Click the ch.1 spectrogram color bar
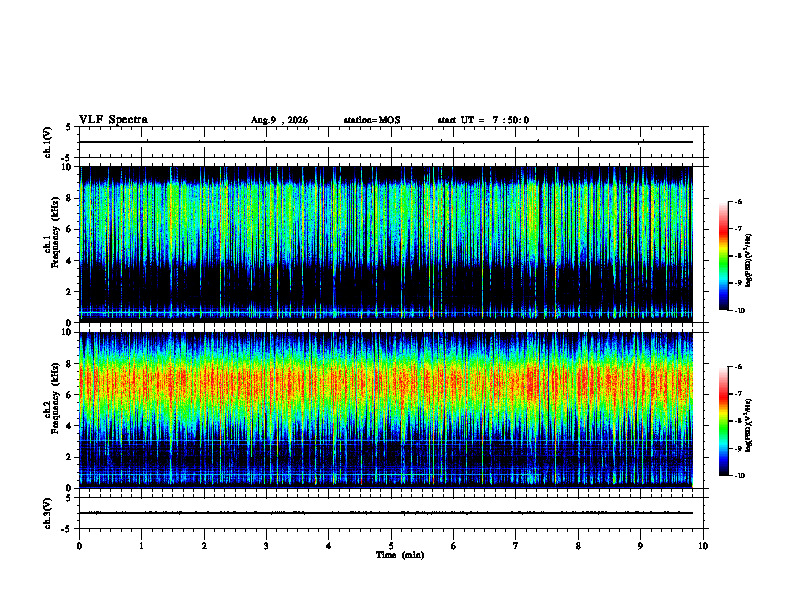The image size is (792, 612). 723,256
